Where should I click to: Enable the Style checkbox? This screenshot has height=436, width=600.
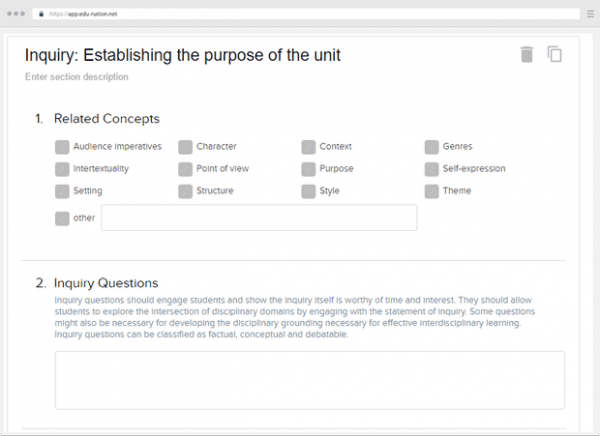pyautogui.click(x=308, y=191)
